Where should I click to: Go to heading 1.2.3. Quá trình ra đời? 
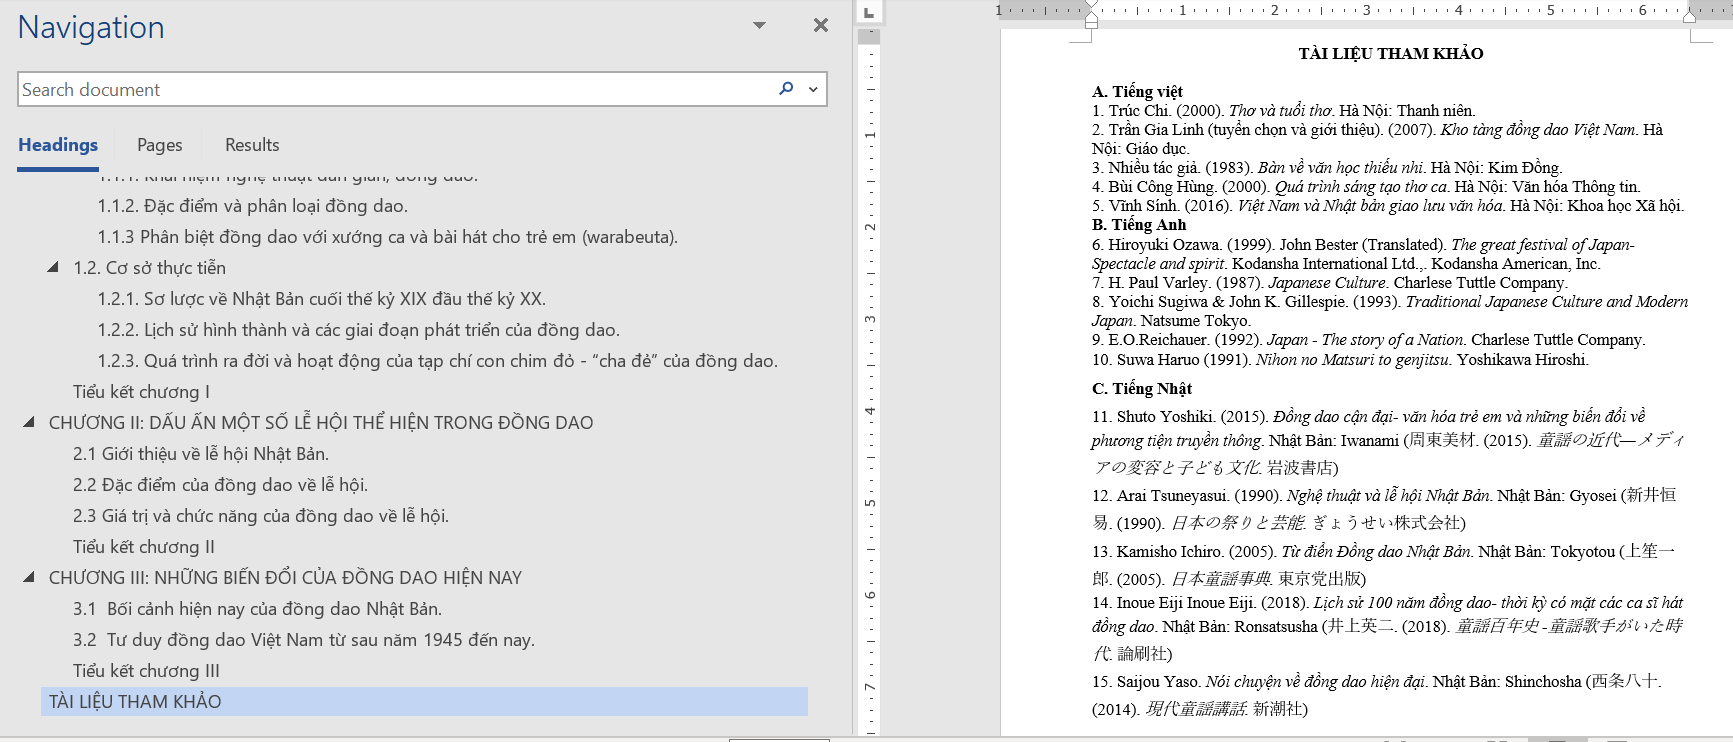(x=438, y=361)
